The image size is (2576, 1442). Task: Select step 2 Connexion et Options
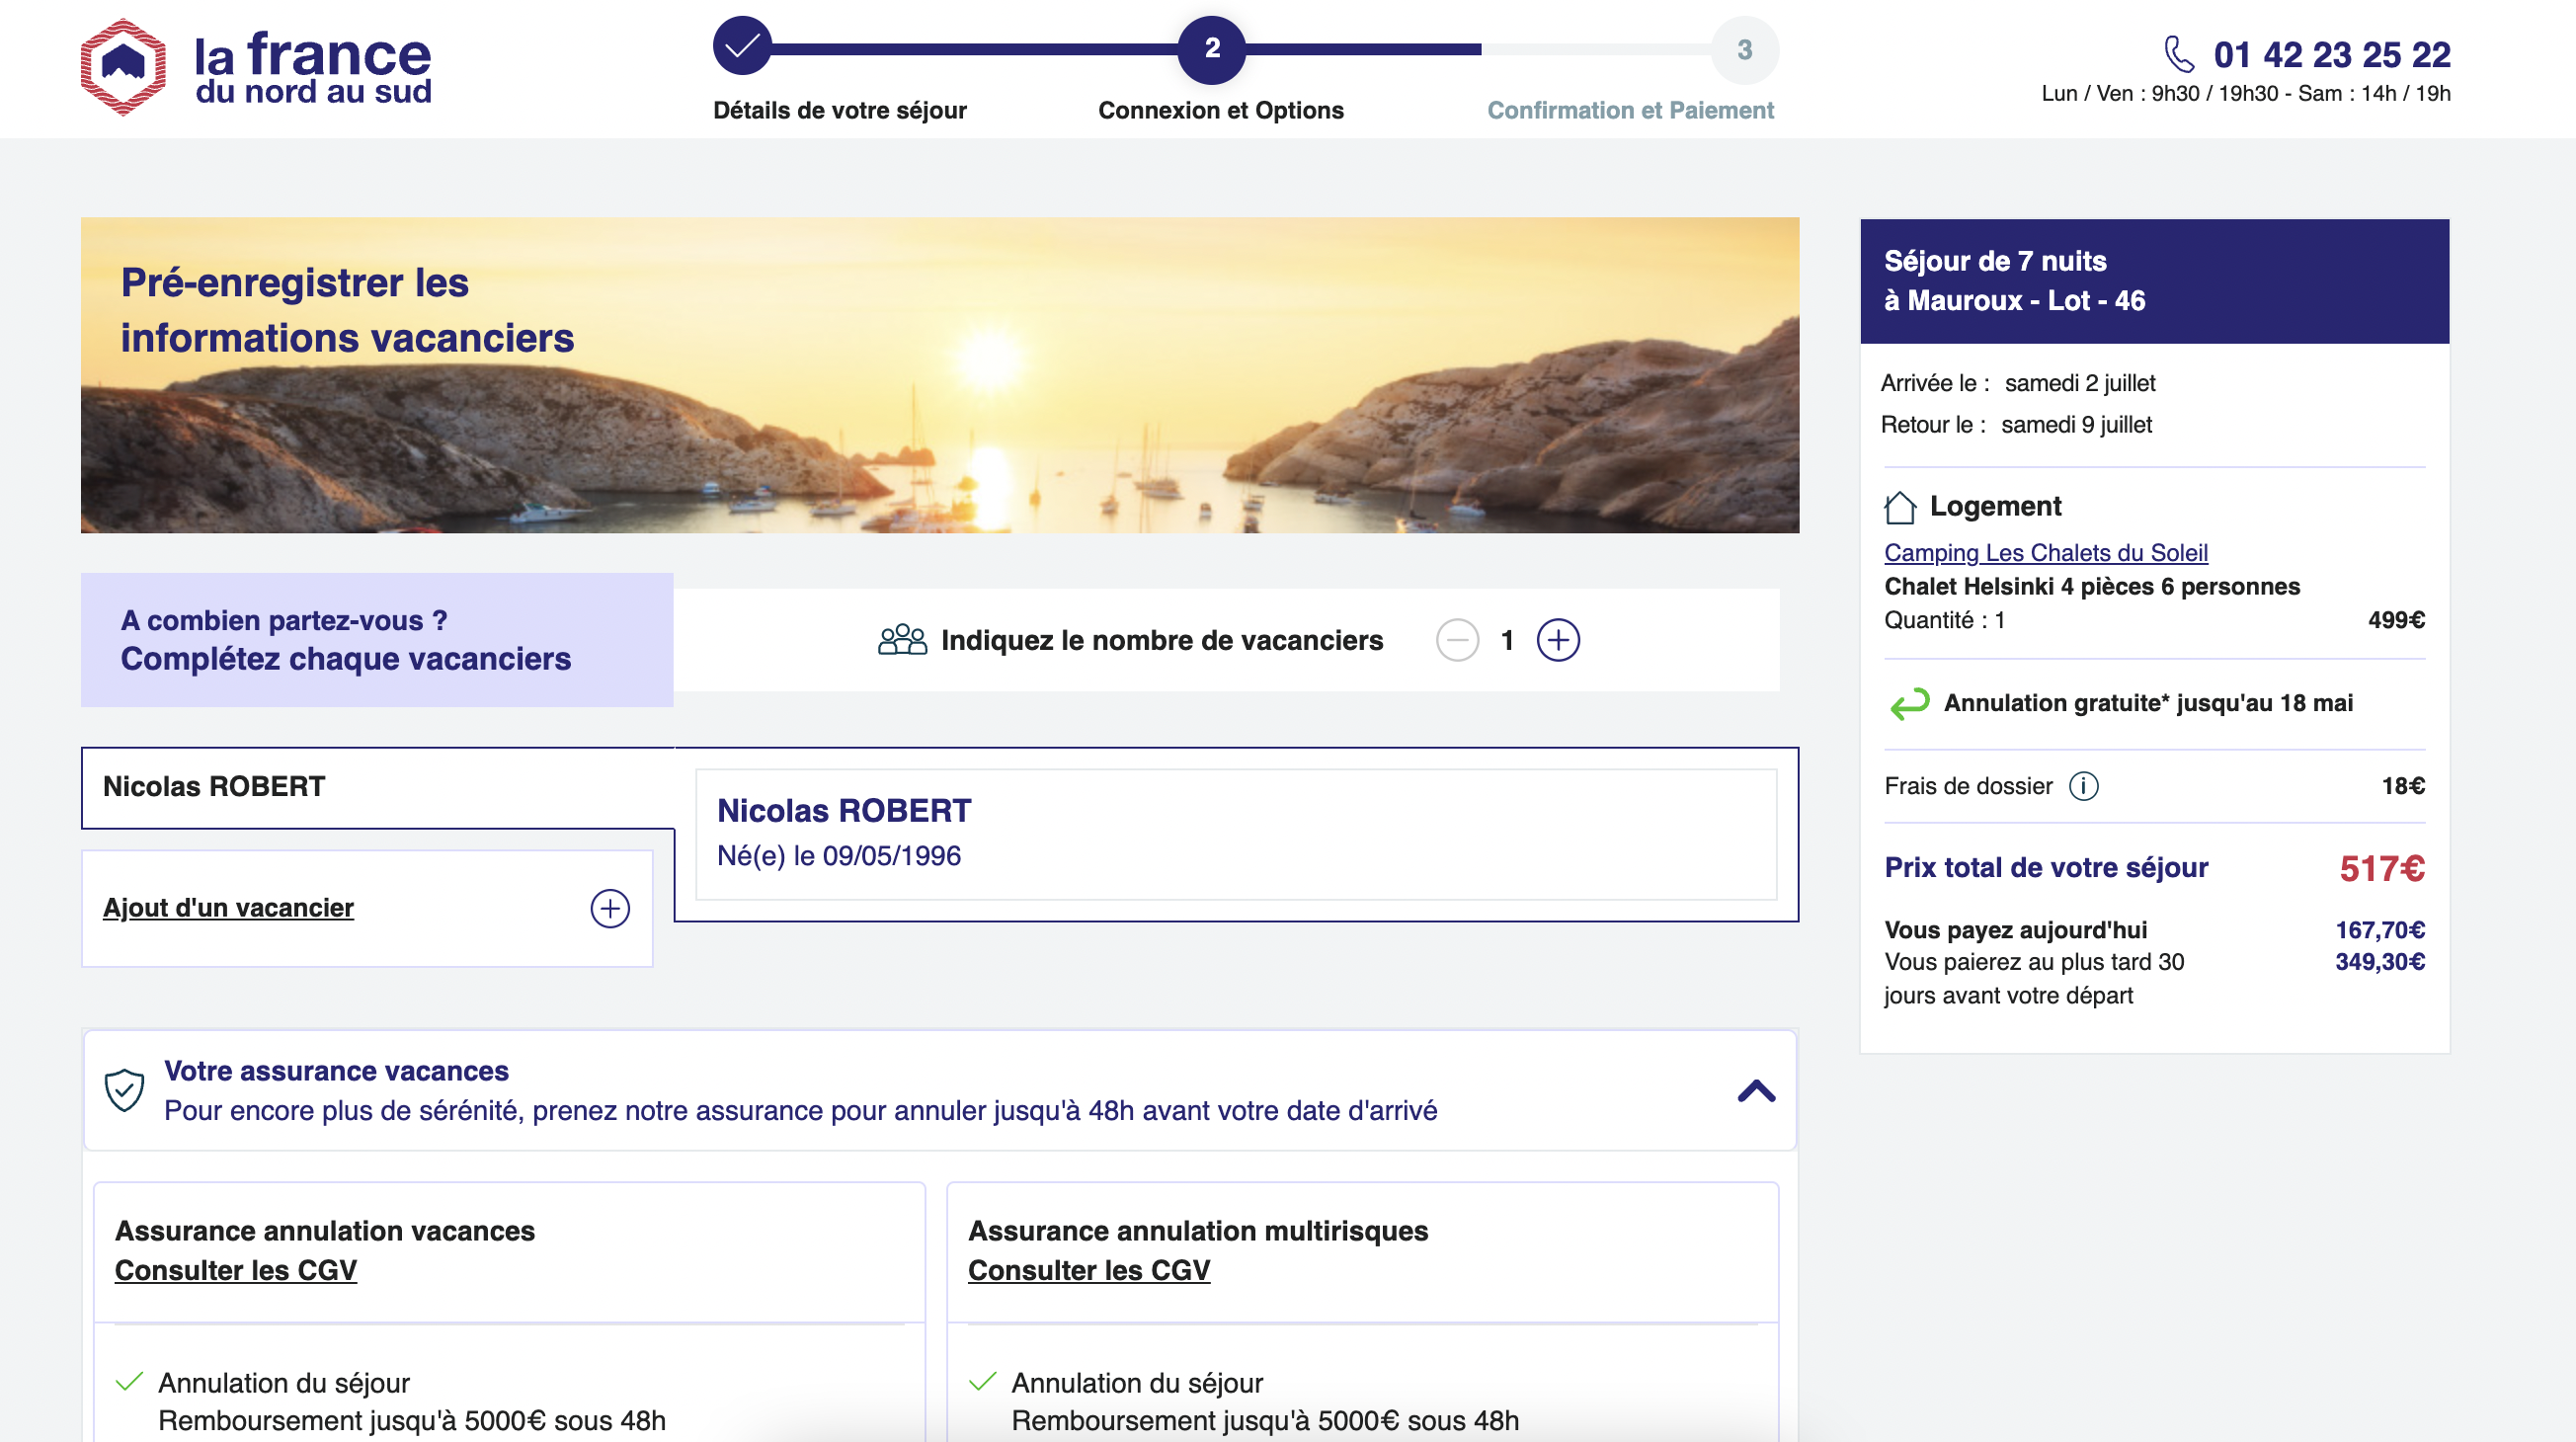coord(1212,48)
